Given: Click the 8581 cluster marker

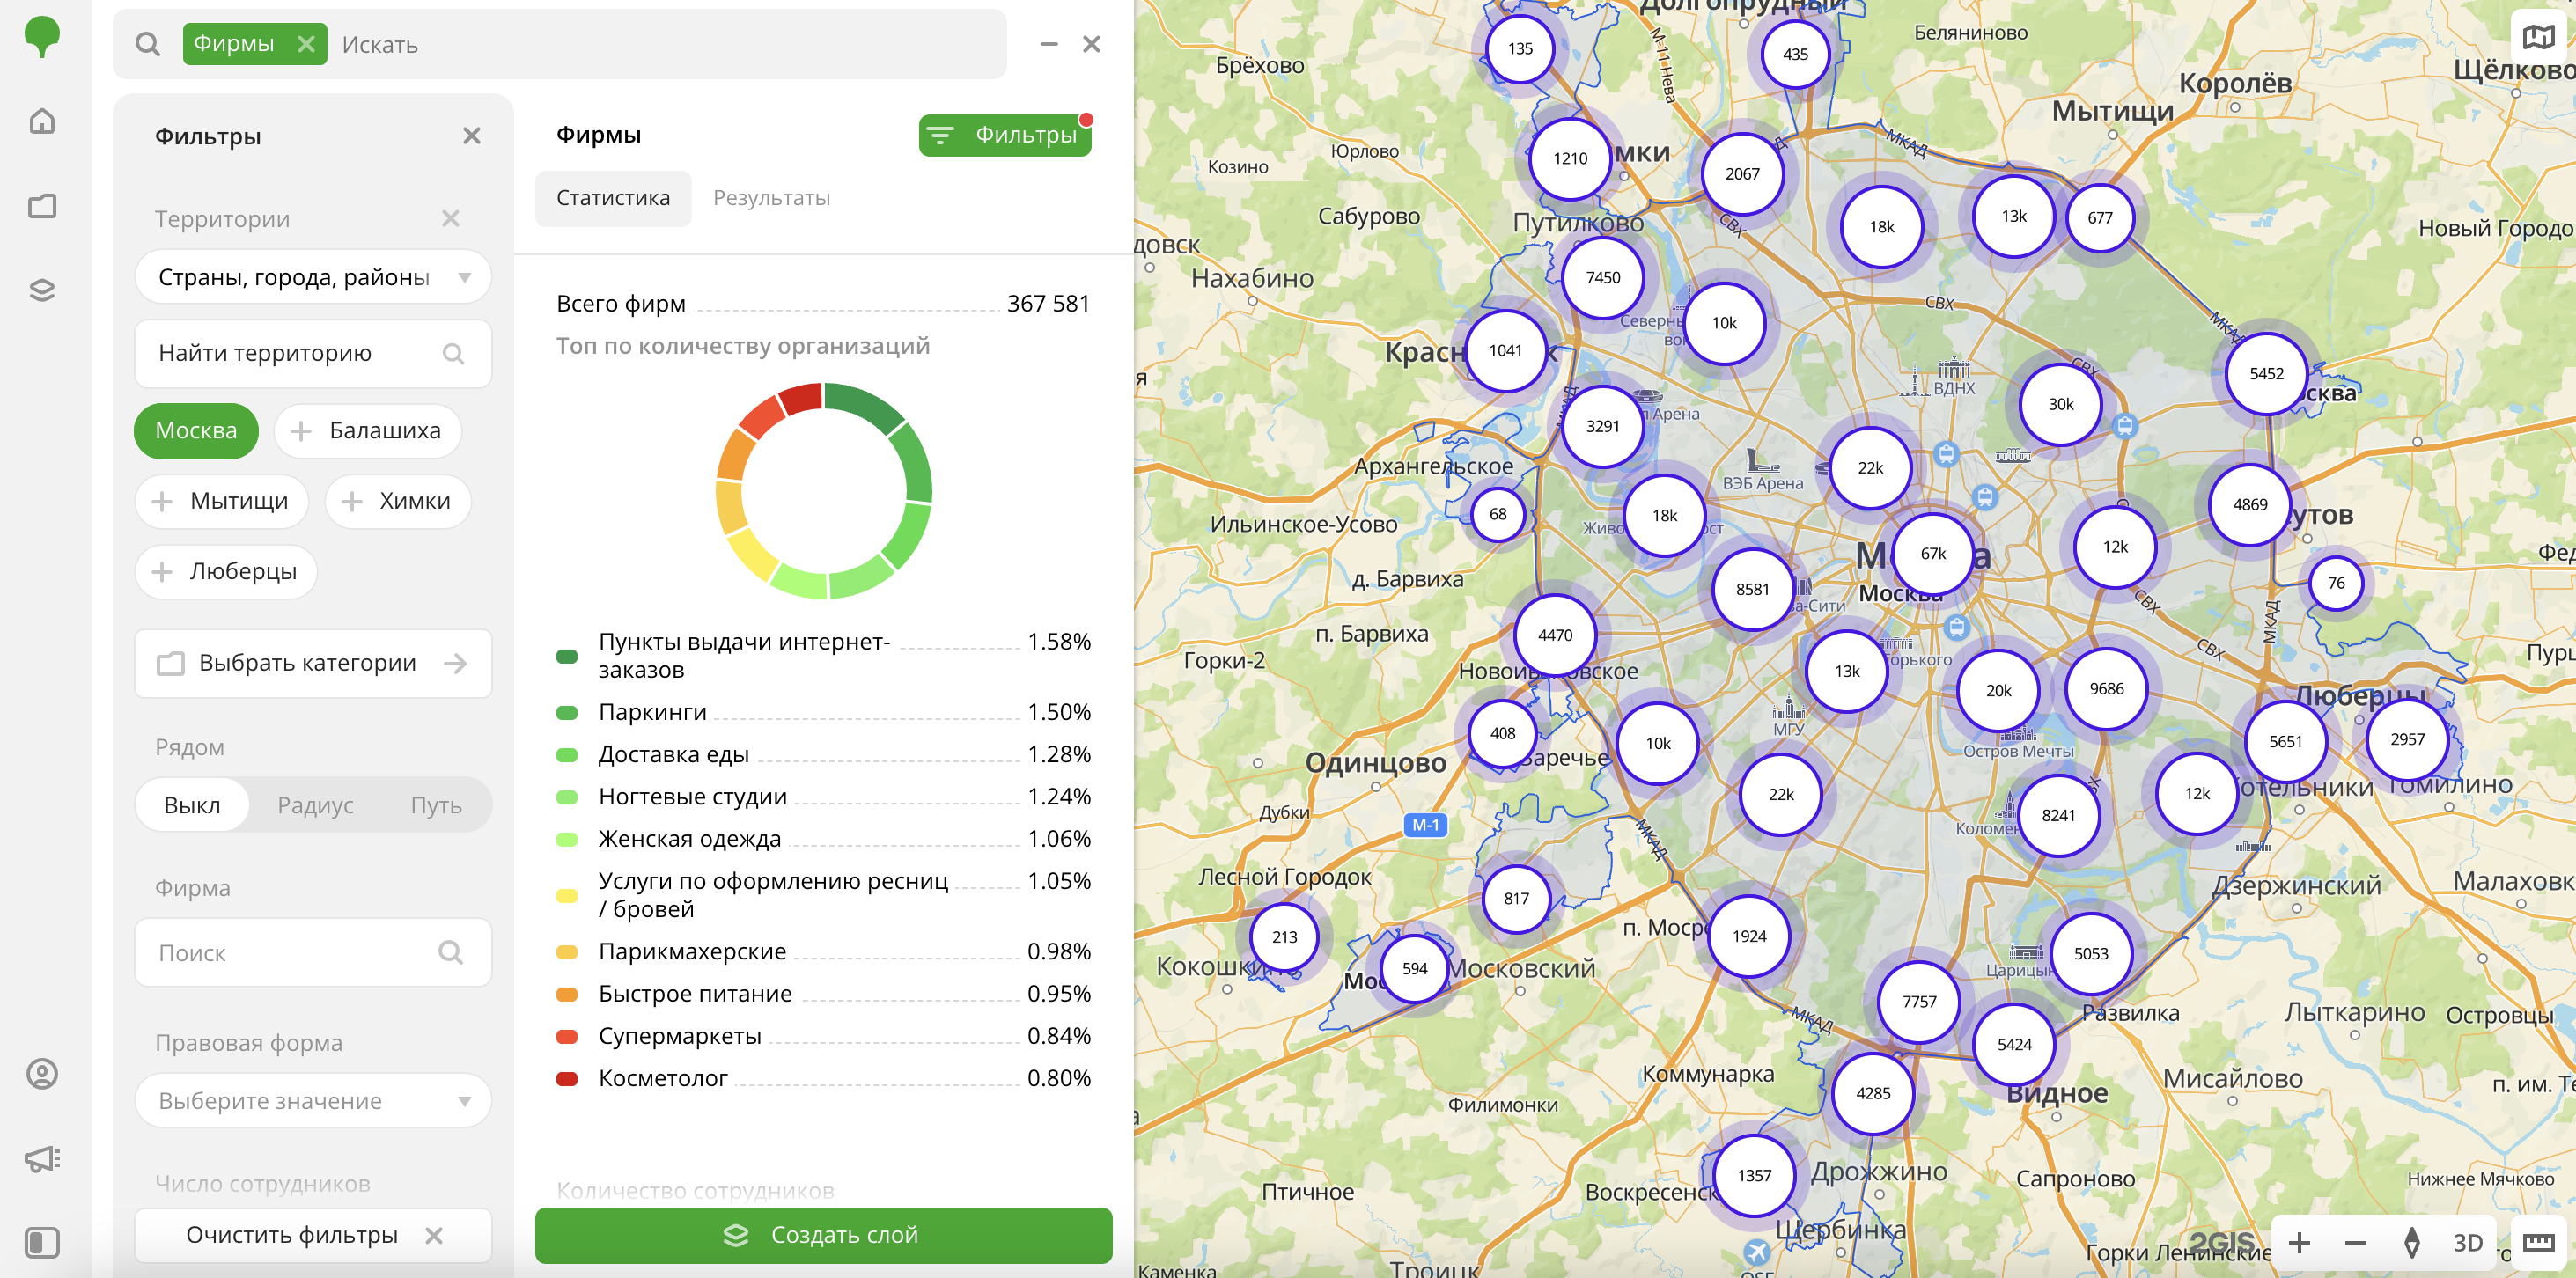Looking at the screenshot, I should [1752, 589].
